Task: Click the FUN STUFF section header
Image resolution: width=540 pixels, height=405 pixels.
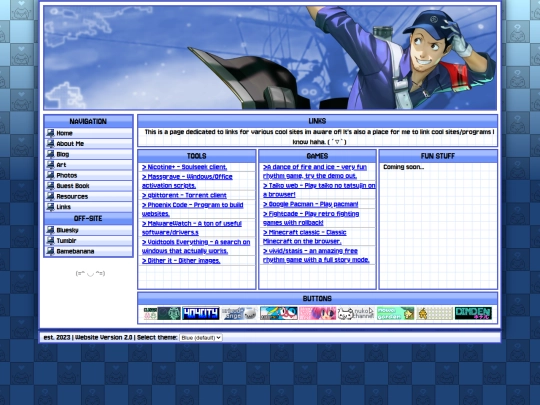Action: coord(438,156)
